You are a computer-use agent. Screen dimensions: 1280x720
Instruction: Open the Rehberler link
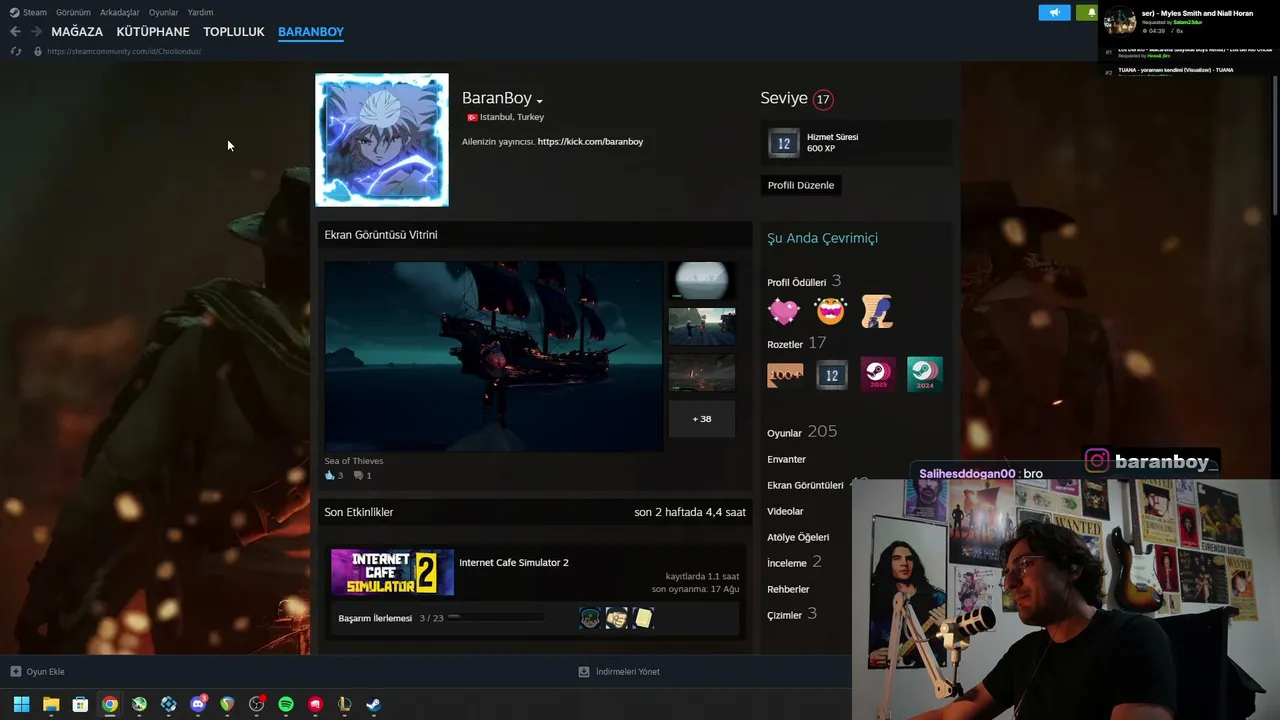coord(788,589)
